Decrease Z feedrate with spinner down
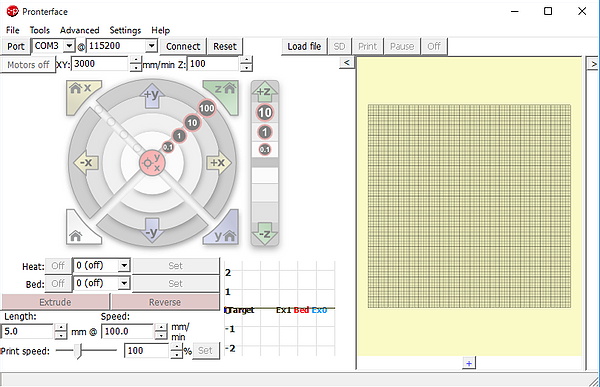This screenshot has width=600, height=387. (247, 68)
